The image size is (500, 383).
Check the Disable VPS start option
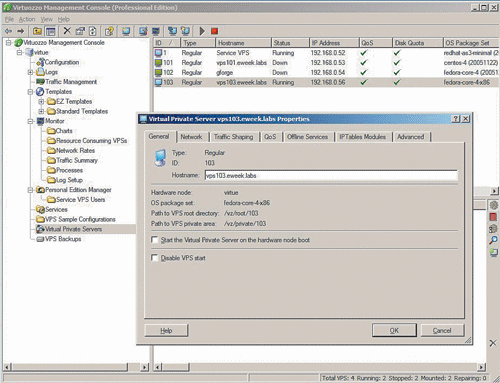click(x=155, y=258)
